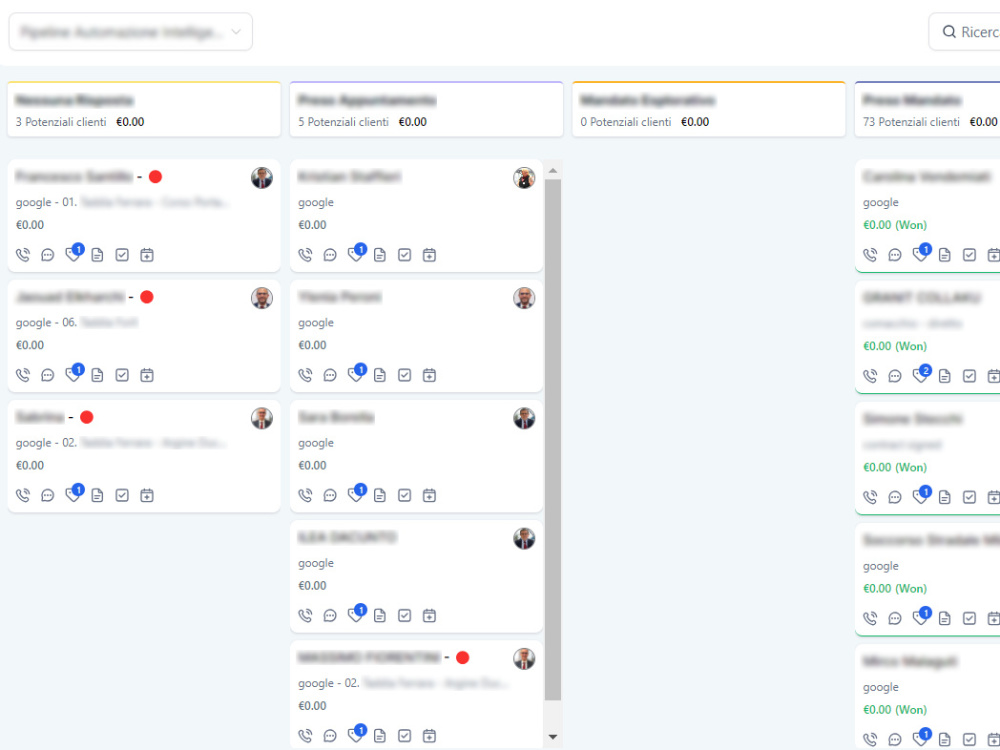Click the owner avatar on the ILEA DACUNTO card
Screen dimensions: 1000x750
pos(524,539)
